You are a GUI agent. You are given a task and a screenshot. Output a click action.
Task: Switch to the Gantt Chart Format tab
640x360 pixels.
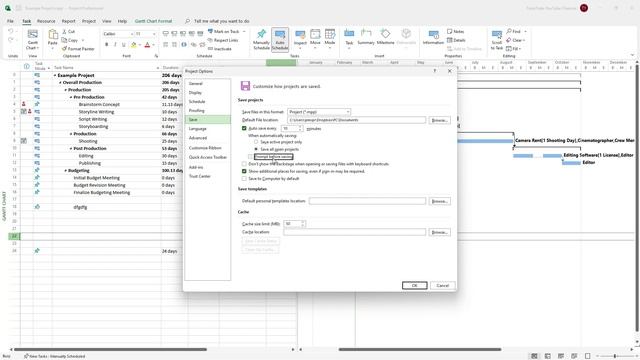[153, 21]
